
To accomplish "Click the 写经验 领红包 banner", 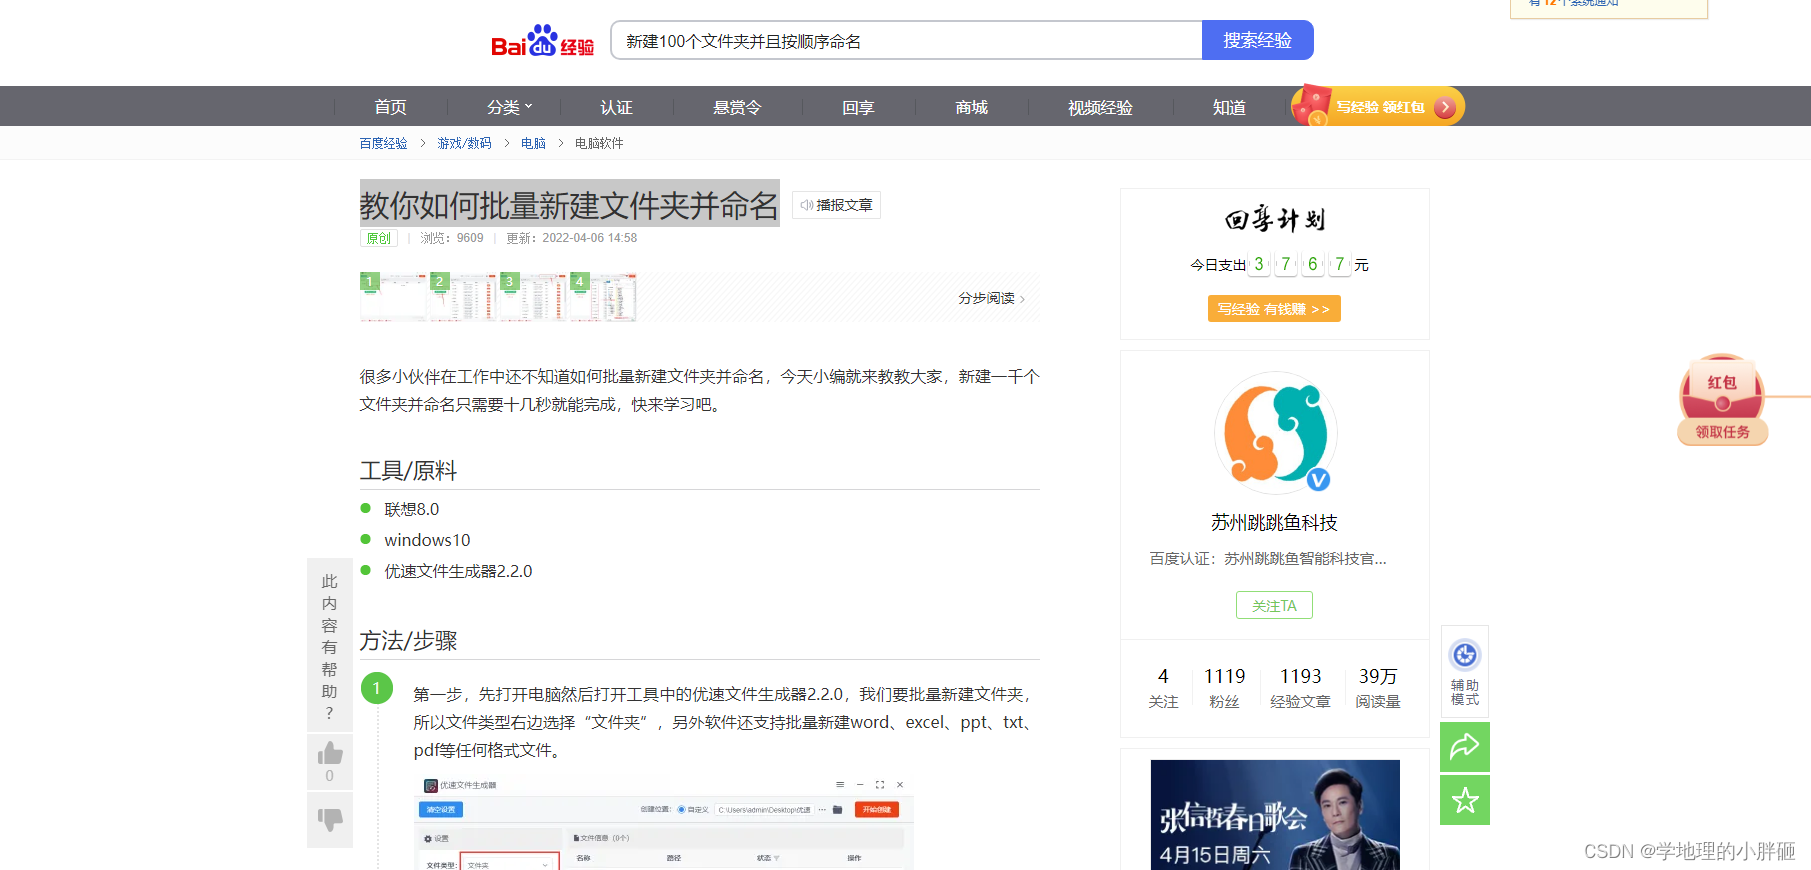I will click(1377, 106).
